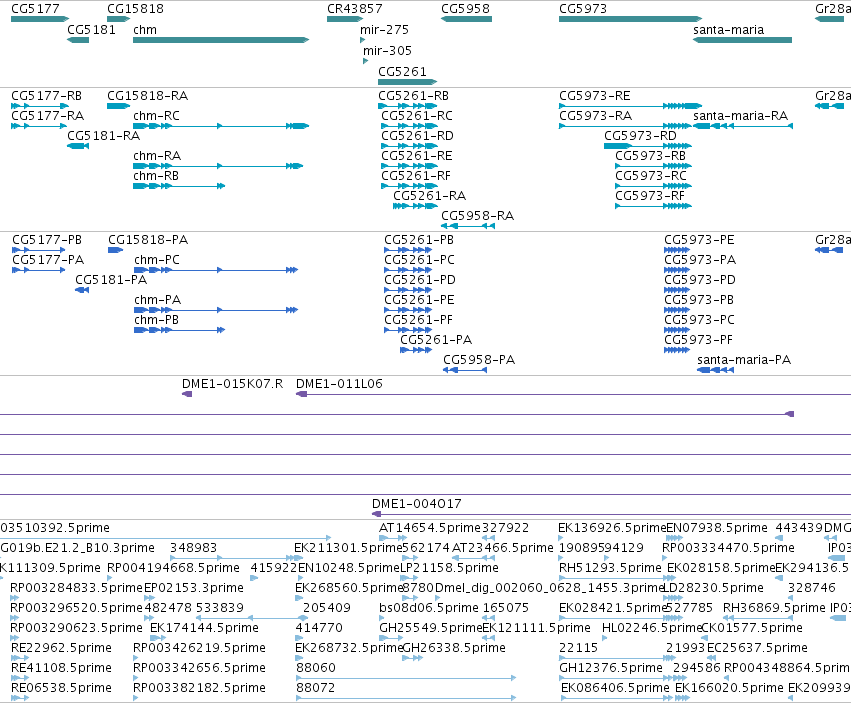Click the CG5958 gene label
Screen dimensions: 851x703
pyautogui.click(x=465, y=9)
